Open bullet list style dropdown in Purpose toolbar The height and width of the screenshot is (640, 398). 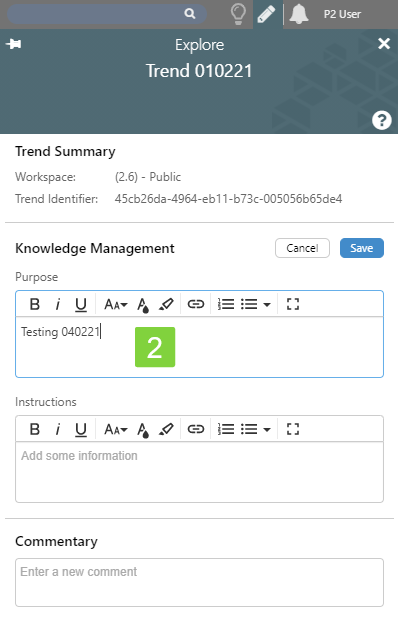pyautogui.click(x=267, y=304)
